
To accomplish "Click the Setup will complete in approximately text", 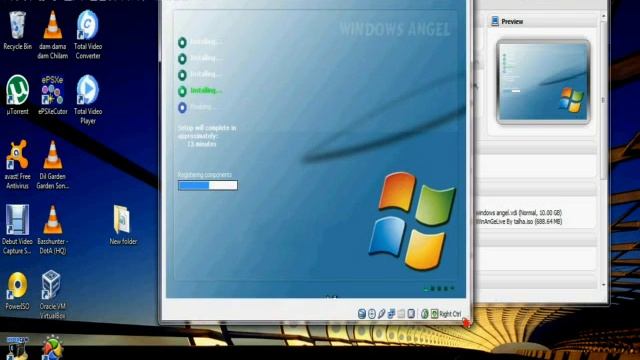I will coord(207,132).
